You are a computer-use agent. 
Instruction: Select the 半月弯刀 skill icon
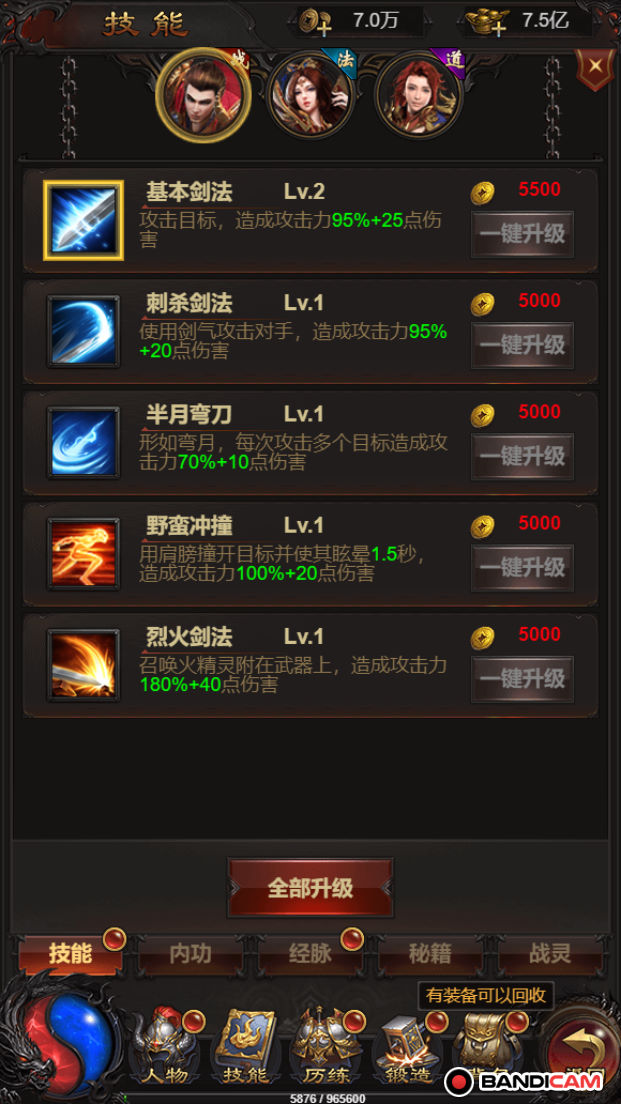coord(83,443)
